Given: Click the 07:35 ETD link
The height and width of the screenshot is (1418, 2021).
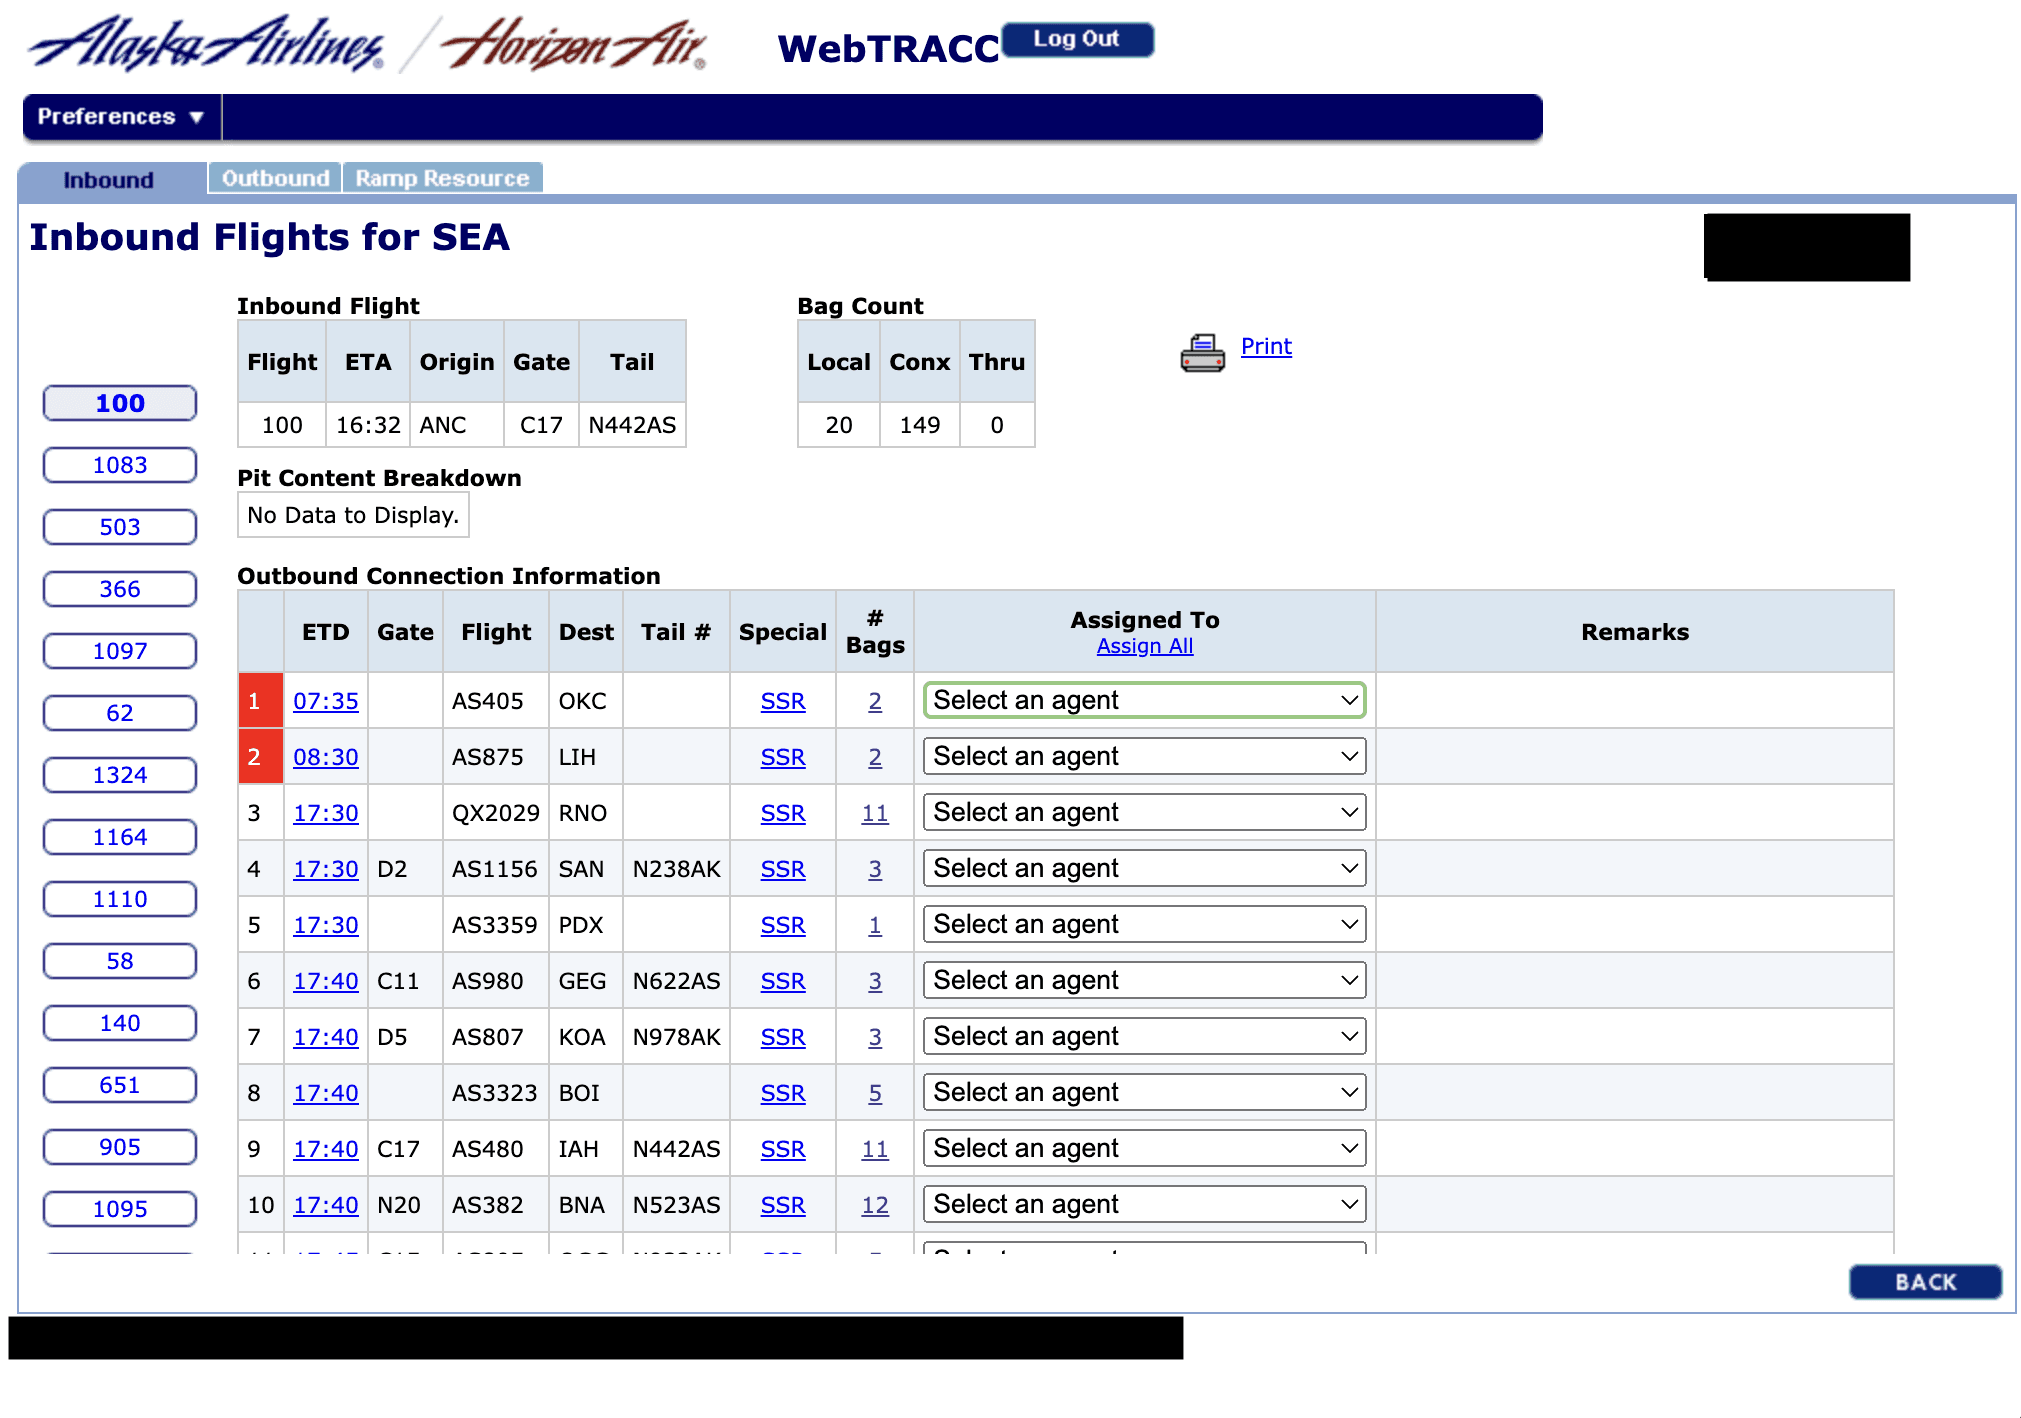Looking at the screenshot, I should (325, 701).
